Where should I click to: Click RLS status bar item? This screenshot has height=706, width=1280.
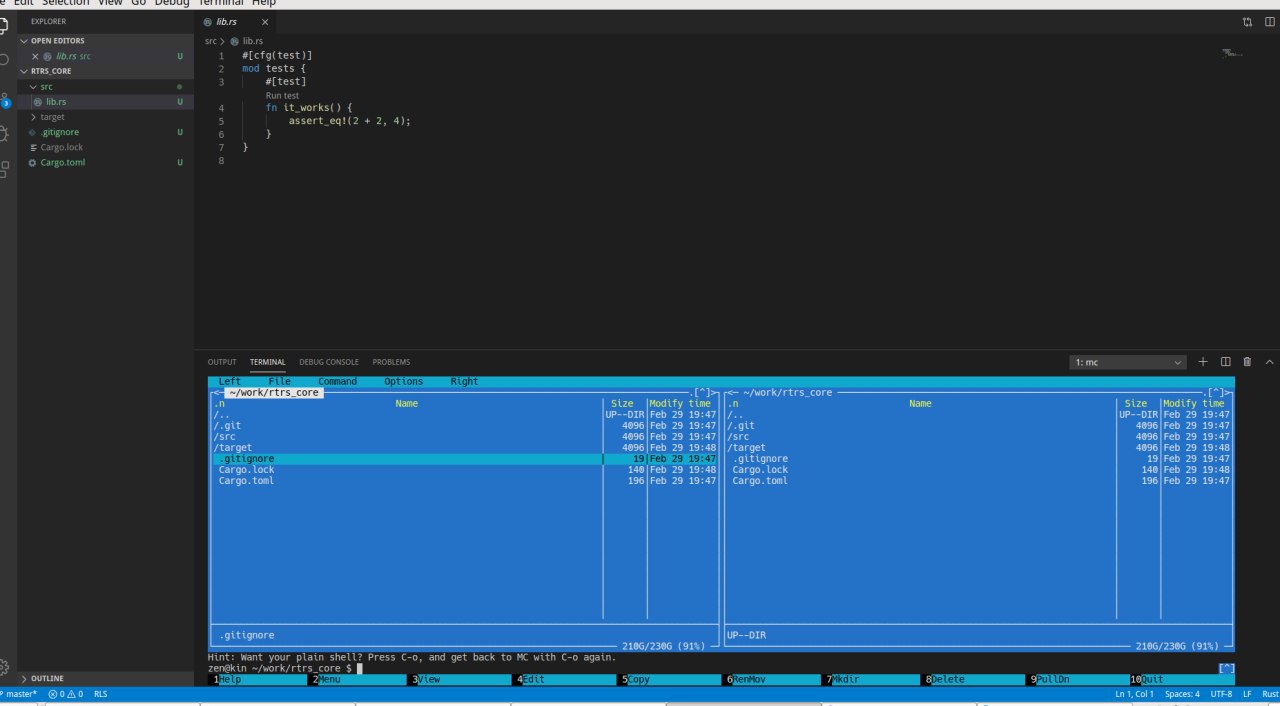coord(100,693)
